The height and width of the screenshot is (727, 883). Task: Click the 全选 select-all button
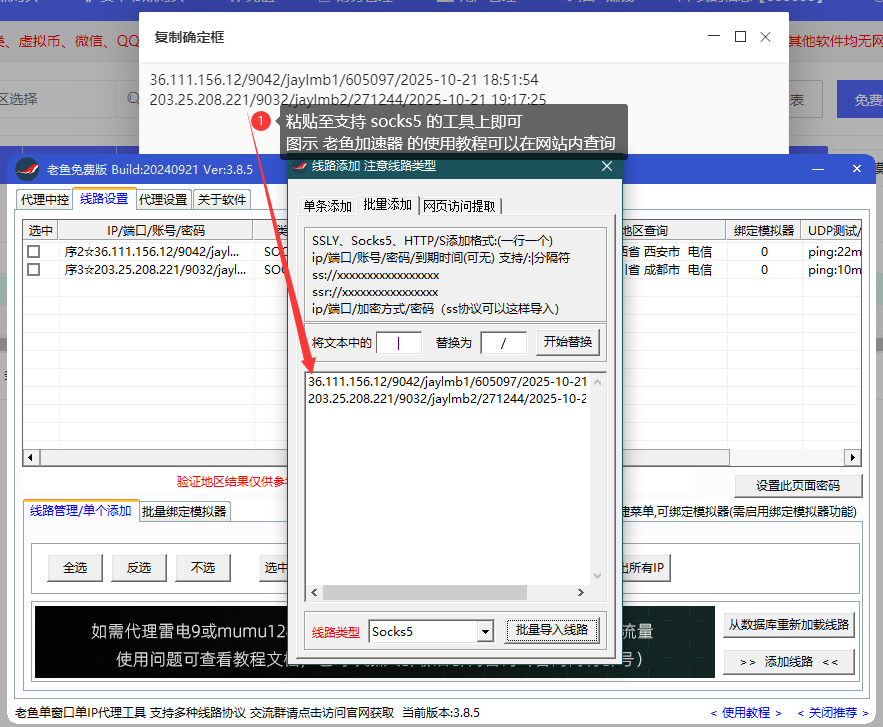pyautogui.click(x=74, y=566)
